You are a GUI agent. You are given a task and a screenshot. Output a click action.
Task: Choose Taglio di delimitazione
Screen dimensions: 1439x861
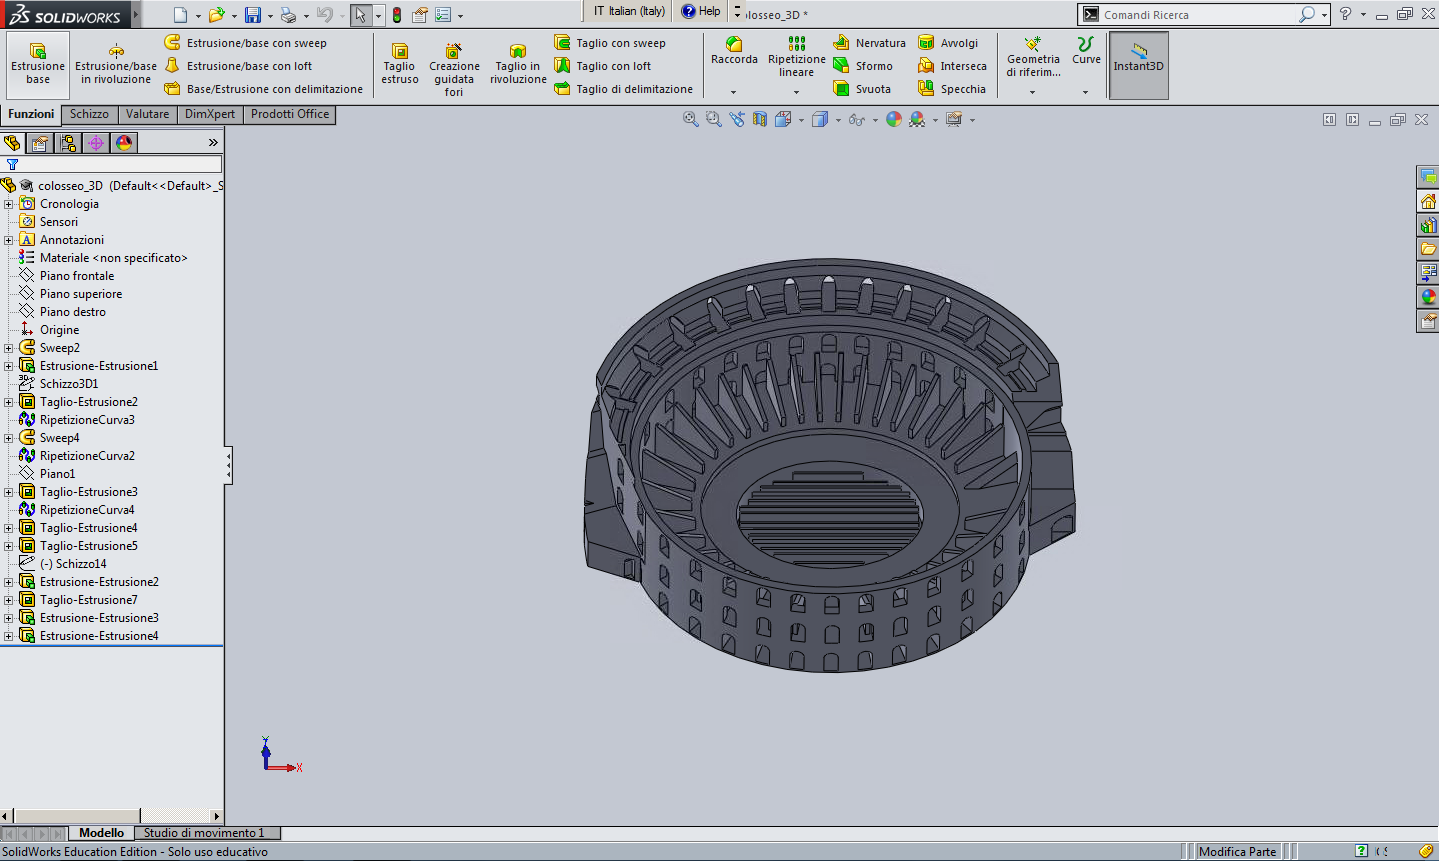[x=624, y=89]
